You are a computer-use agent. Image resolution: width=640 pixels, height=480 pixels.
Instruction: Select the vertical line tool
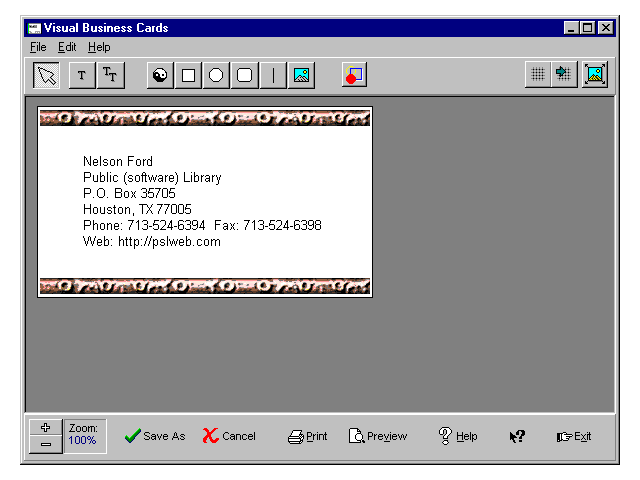pyautogui.click(x=272, y=76)
